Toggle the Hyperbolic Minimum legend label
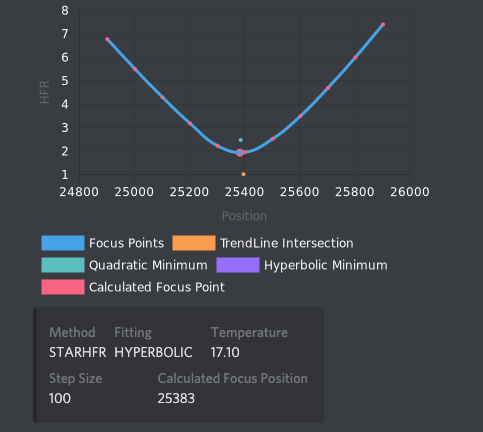483x432 pixels. (326, 265)
